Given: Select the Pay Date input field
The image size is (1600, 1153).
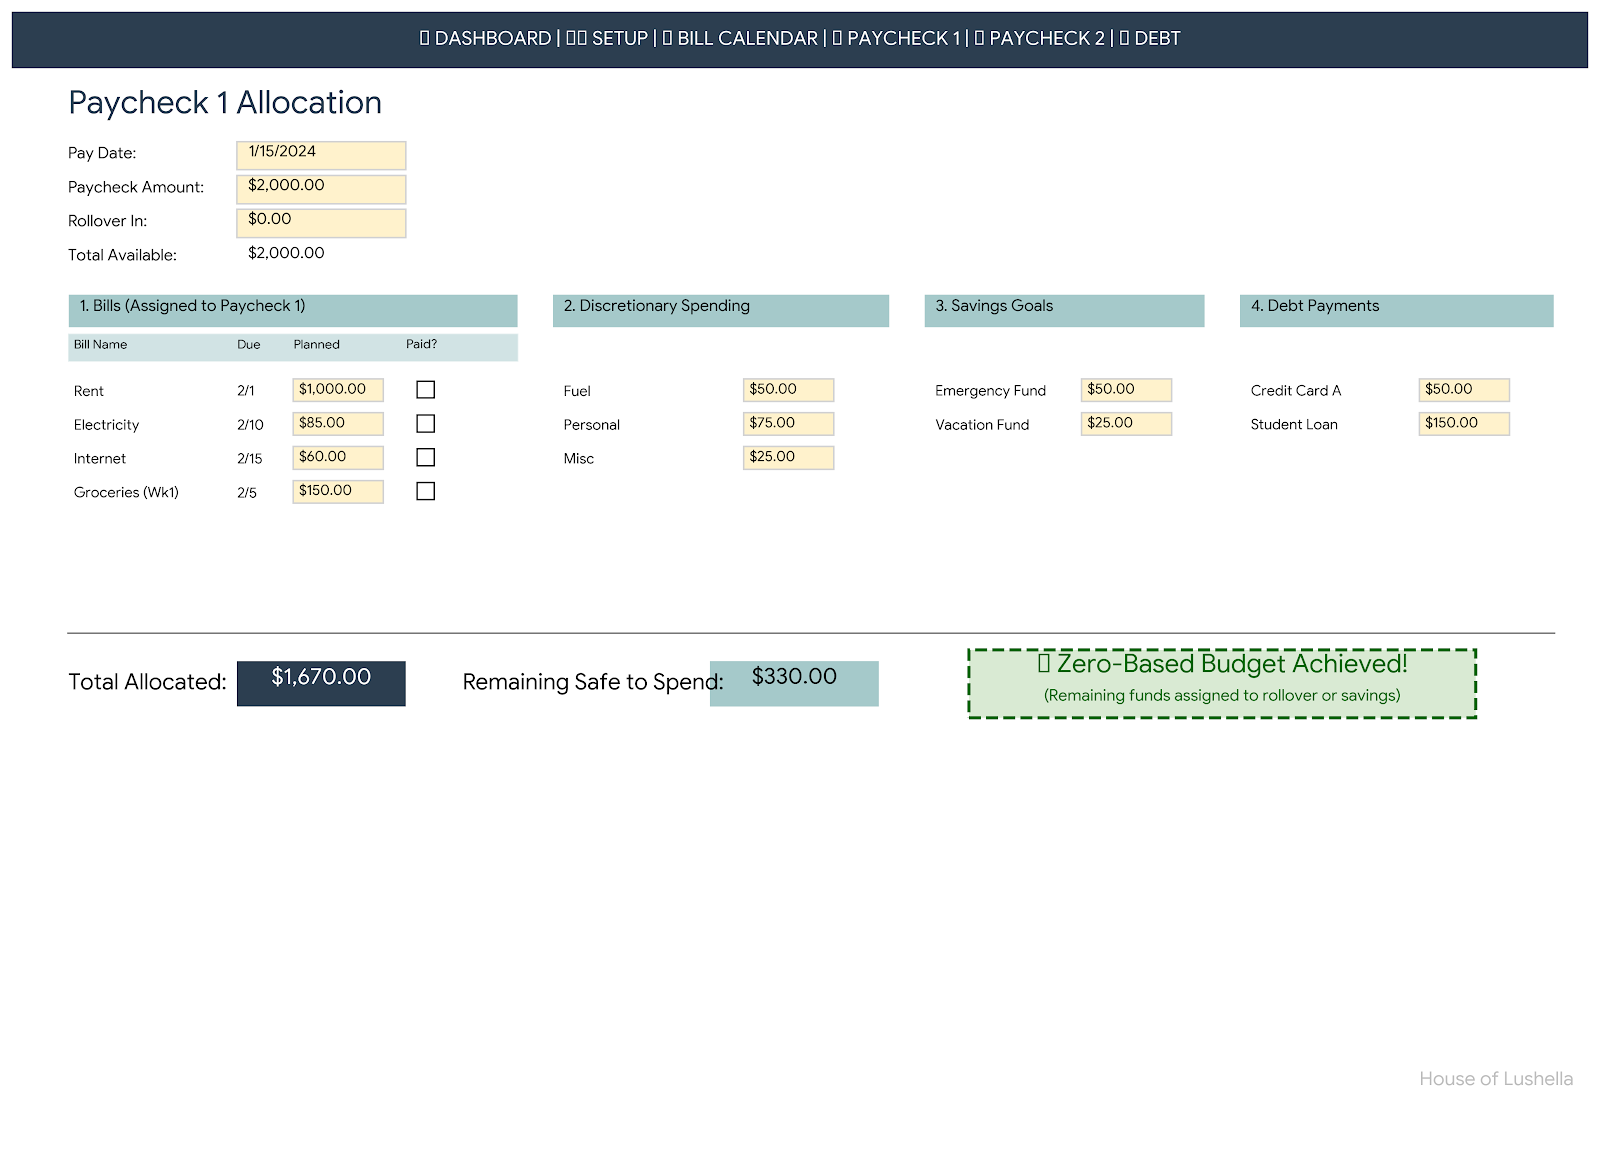Looking at the screenshot, I should 321,155.
